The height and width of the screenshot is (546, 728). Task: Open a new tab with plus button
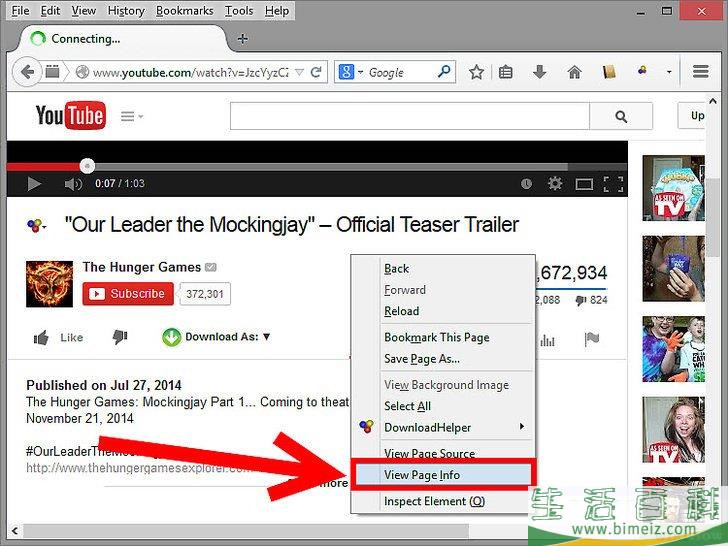coord(242,39)
